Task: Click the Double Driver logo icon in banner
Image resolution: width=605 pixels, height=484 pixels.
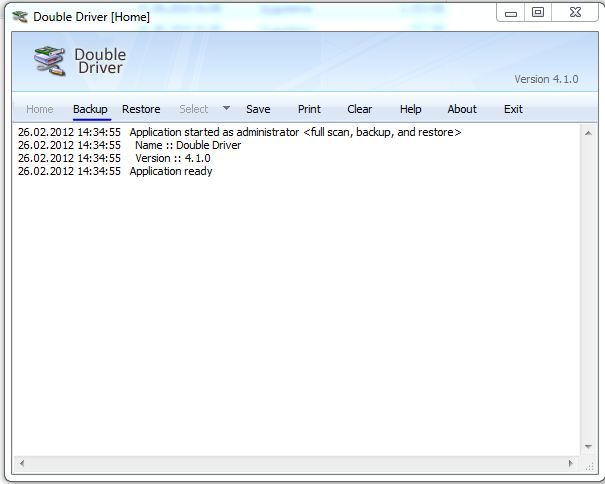Action: [x=49, y=61]
